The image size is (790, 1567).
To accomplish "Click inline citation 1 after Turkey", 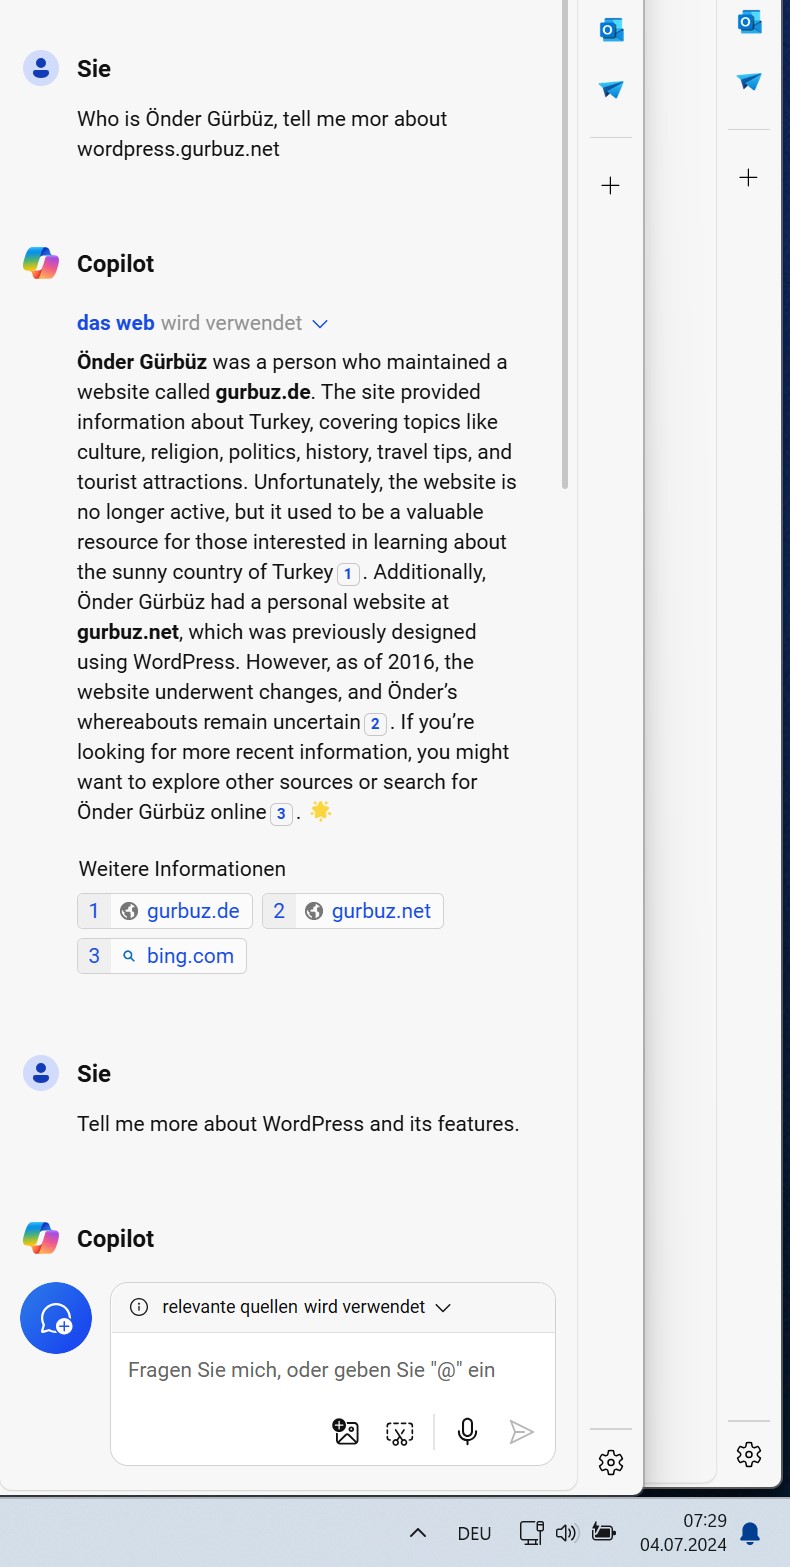I will pyautogui.click(x=348, y=574).
